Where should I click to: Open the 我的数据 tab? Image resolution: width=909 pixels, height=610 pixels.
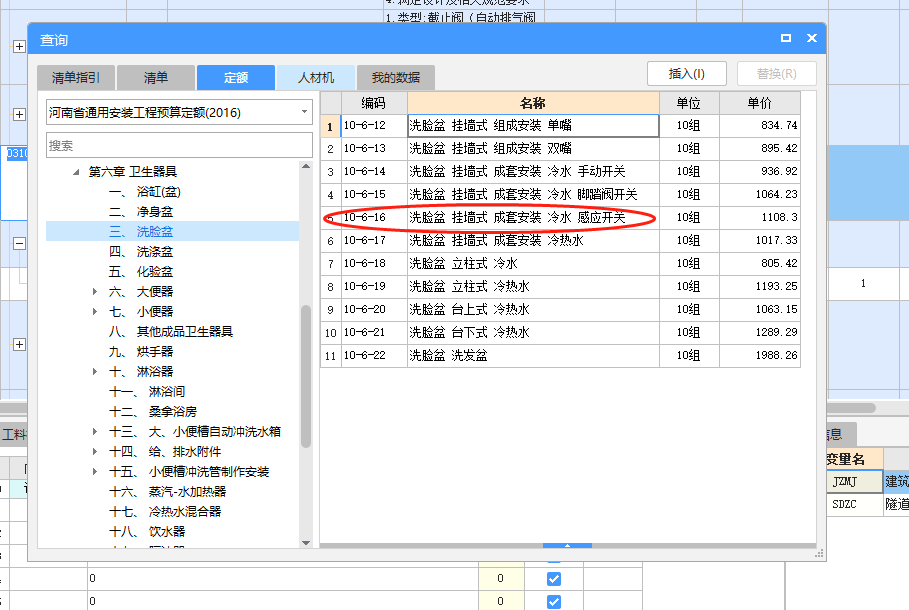click(395, 78)
